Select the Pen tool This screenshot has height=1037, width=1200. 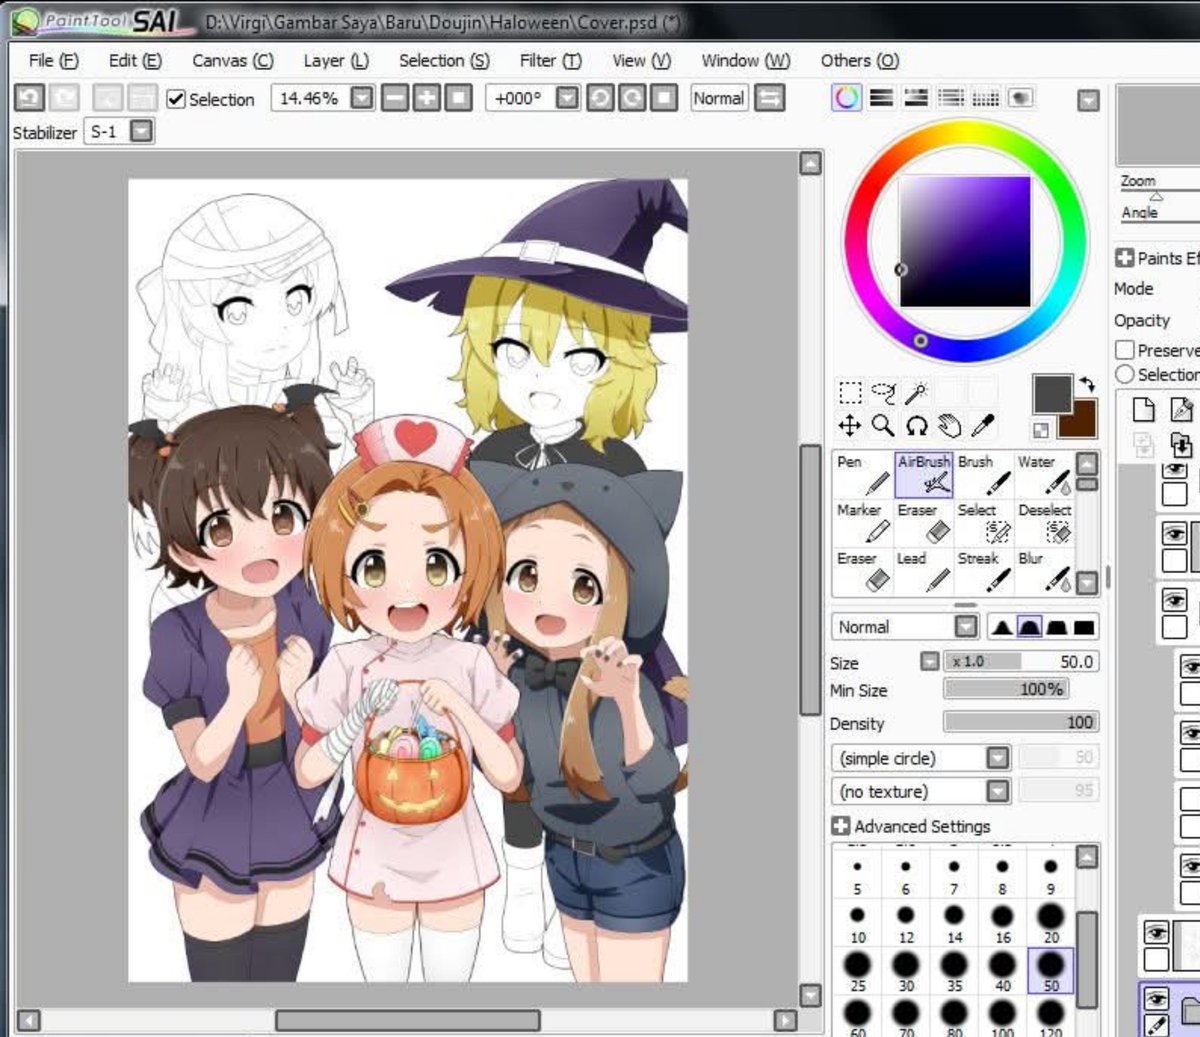[863, 474]
